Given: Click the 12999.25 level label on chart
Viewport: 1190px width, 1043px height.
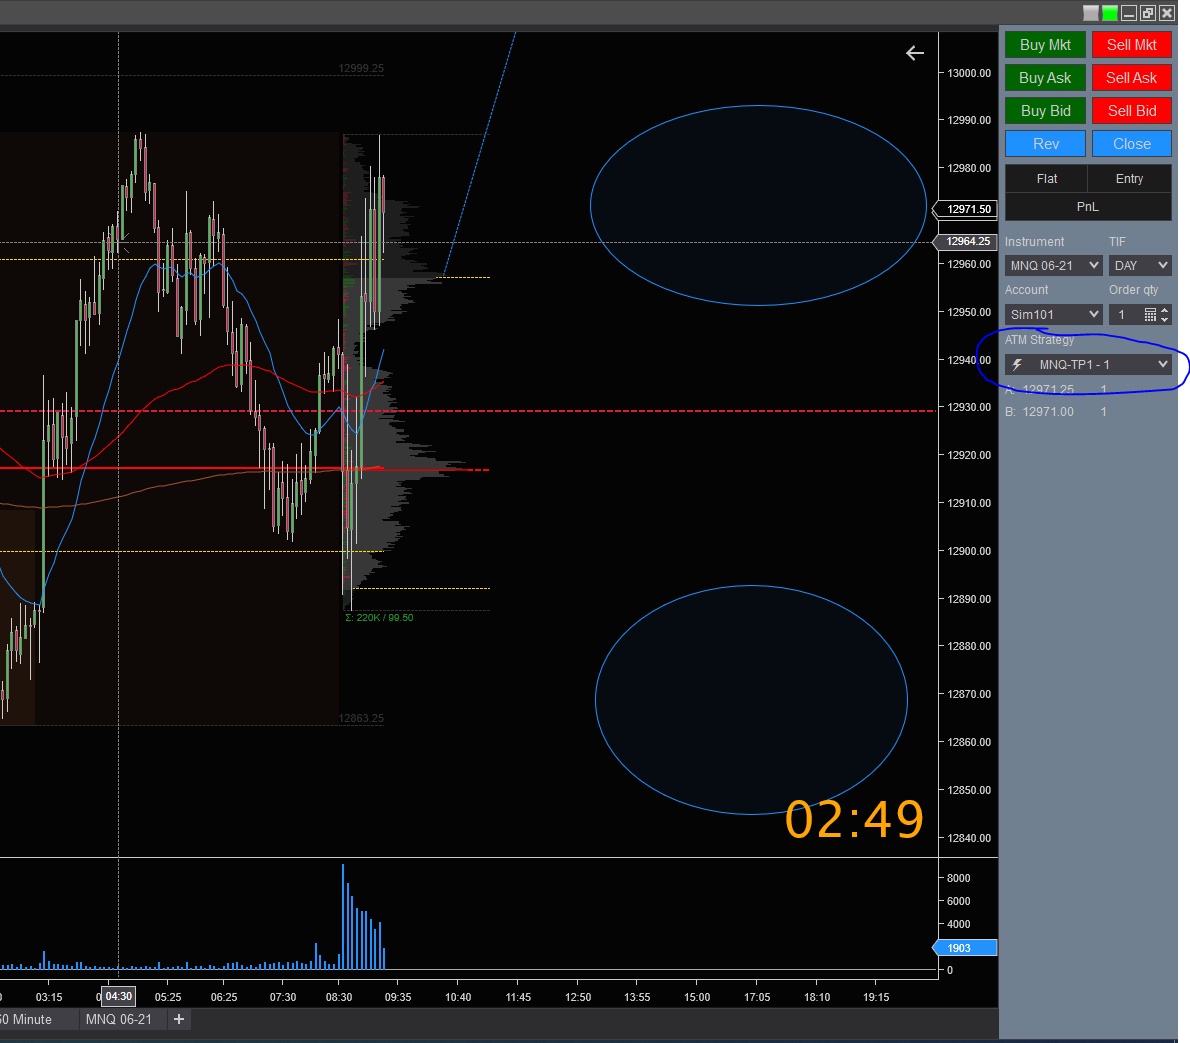Looking at the screenshot, I should (x=361, y=68).
